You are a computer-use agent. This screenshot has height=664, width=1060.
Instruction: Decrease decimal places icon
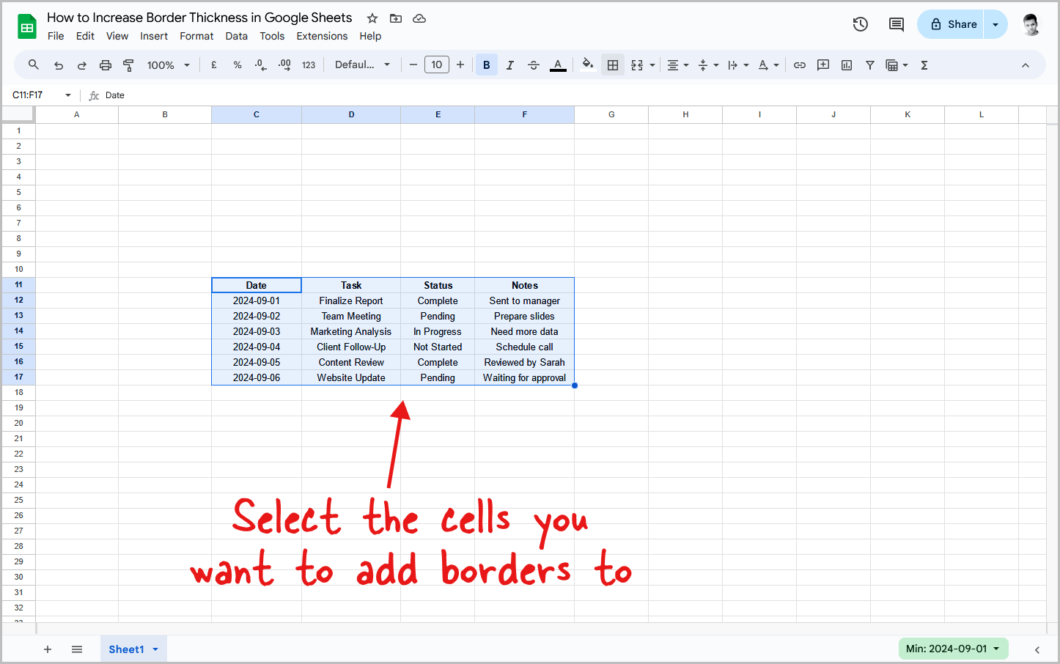[260, 65]
